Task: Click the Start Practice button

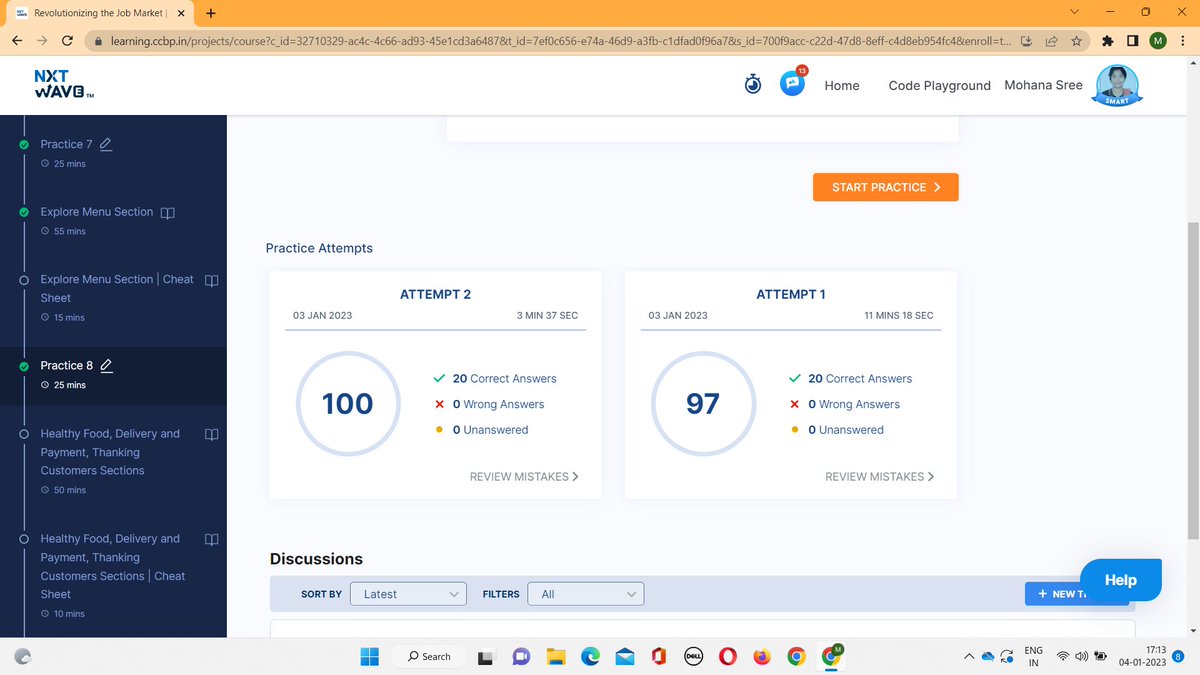Action: tap(886, 187)
